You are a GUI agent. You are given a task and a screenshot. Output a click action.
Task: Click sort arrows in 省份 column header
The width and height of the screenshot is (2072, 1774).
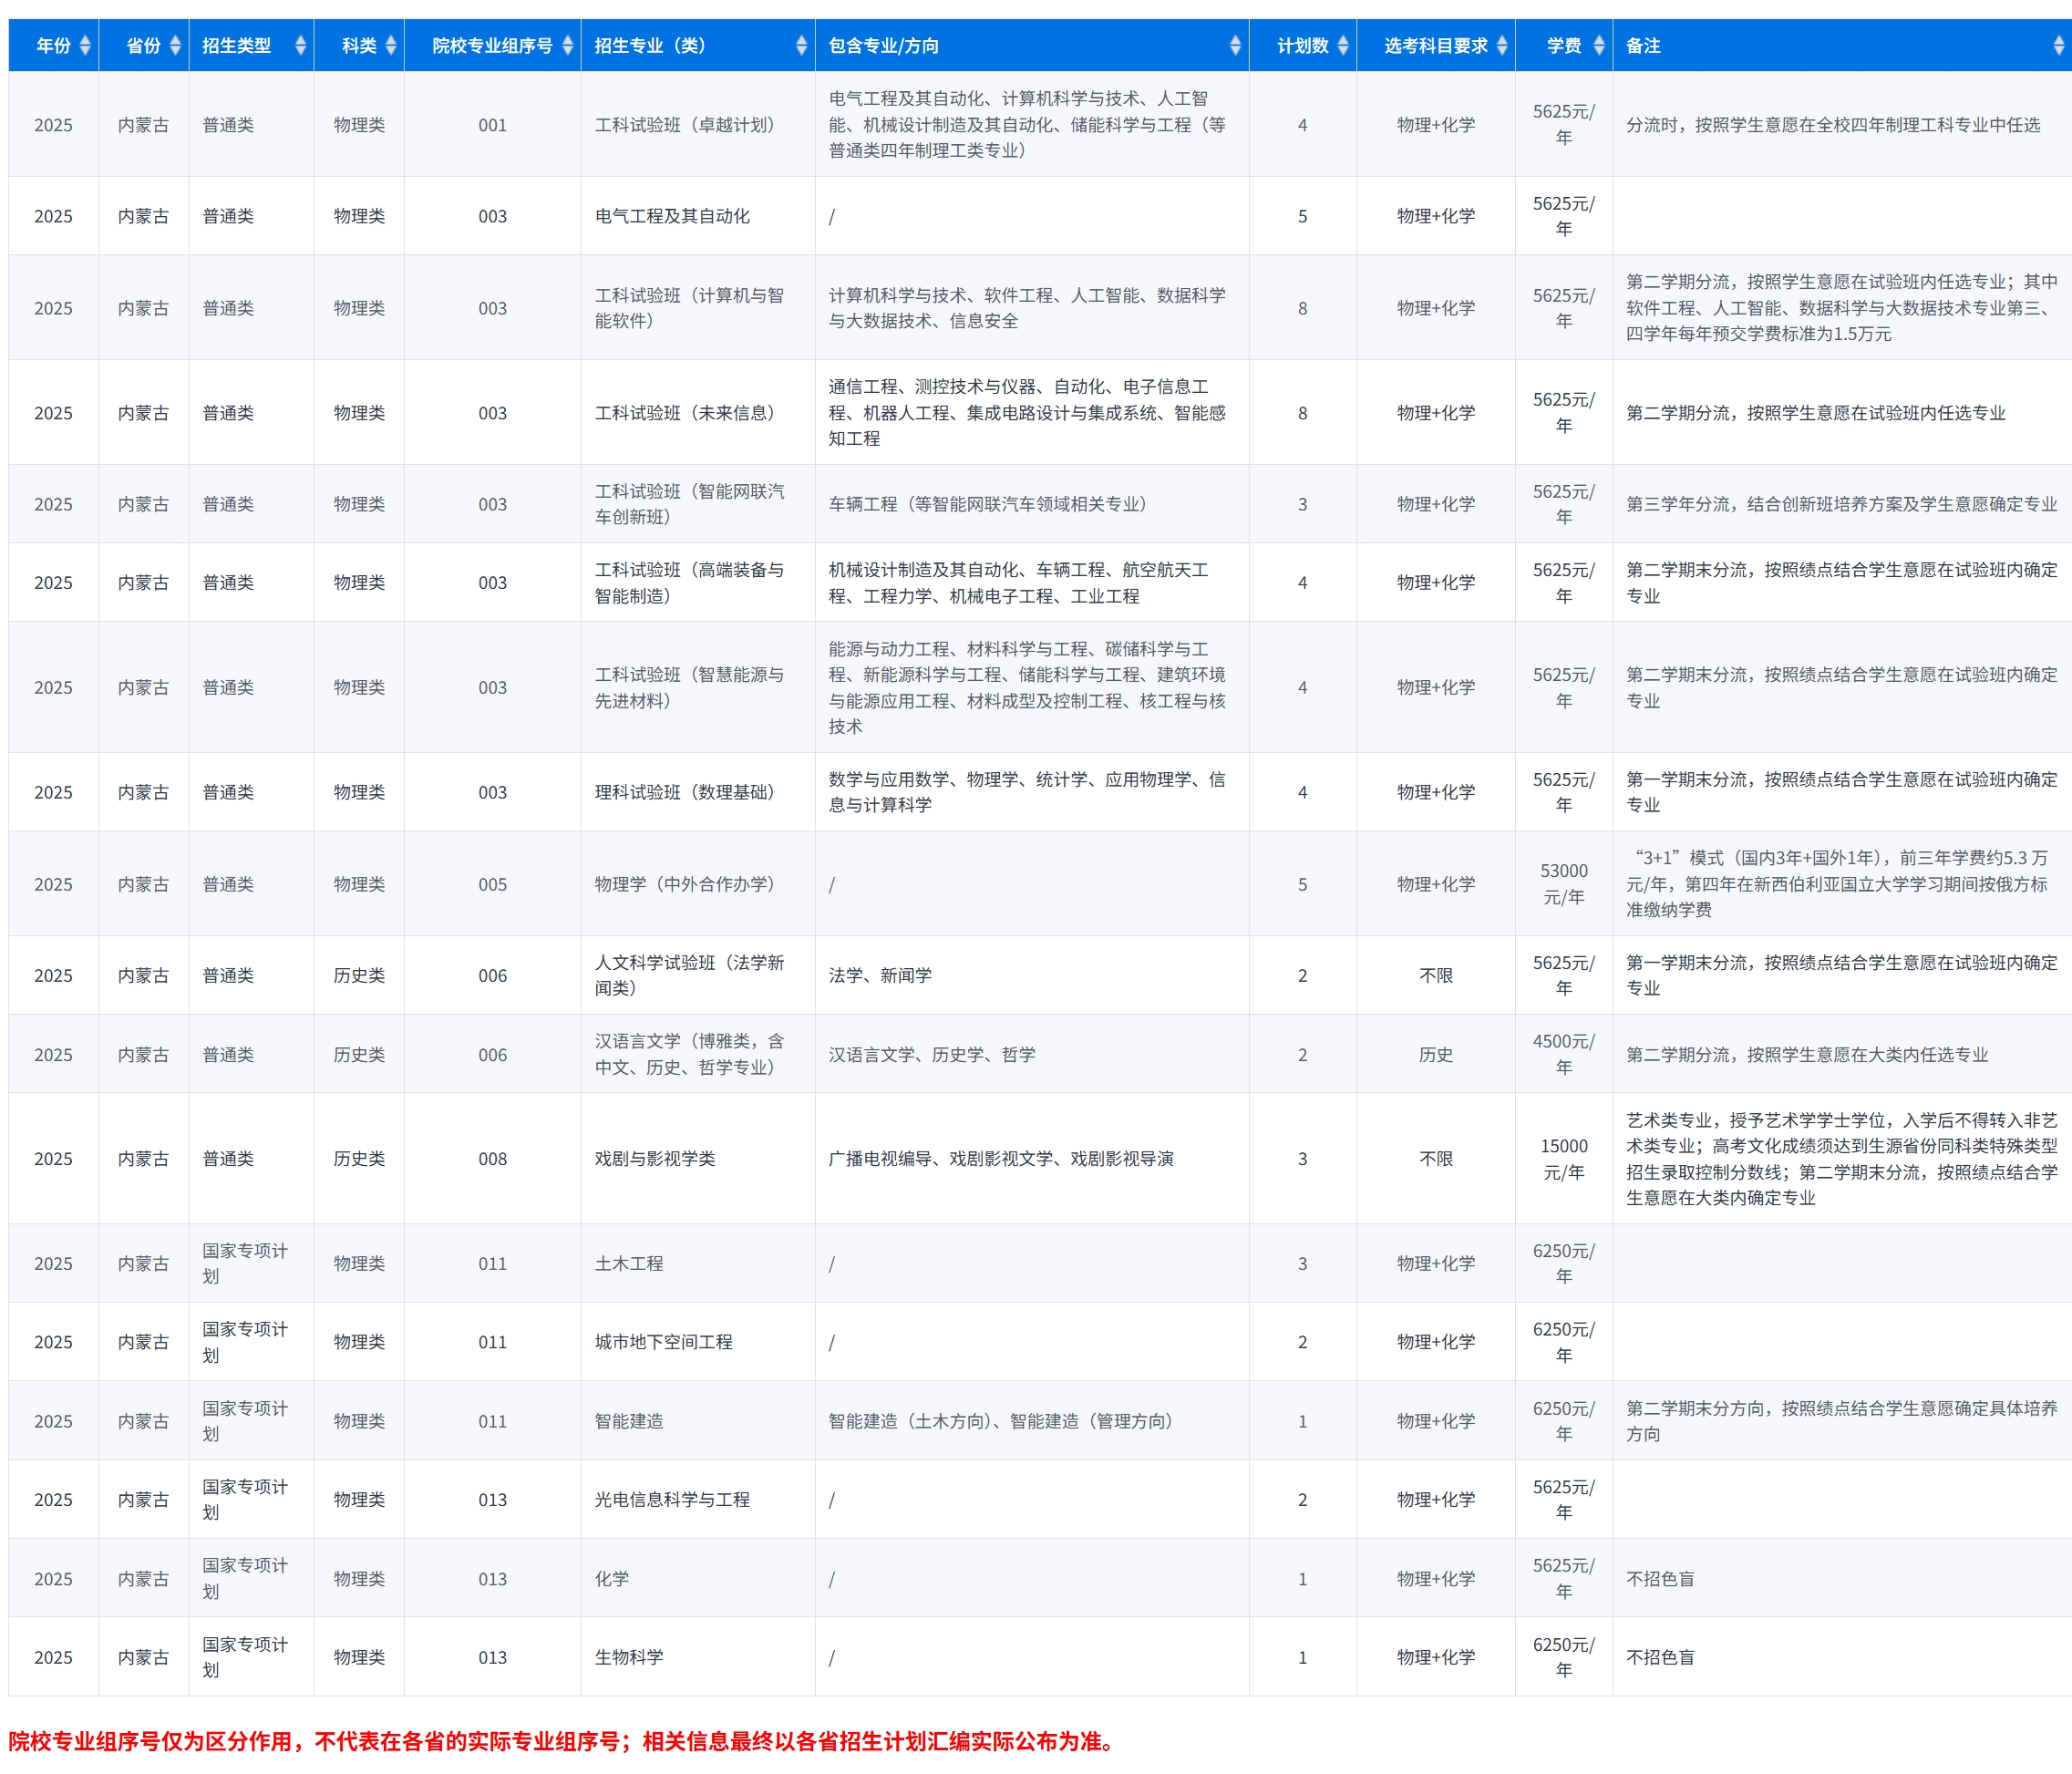(x=175, y=45)
